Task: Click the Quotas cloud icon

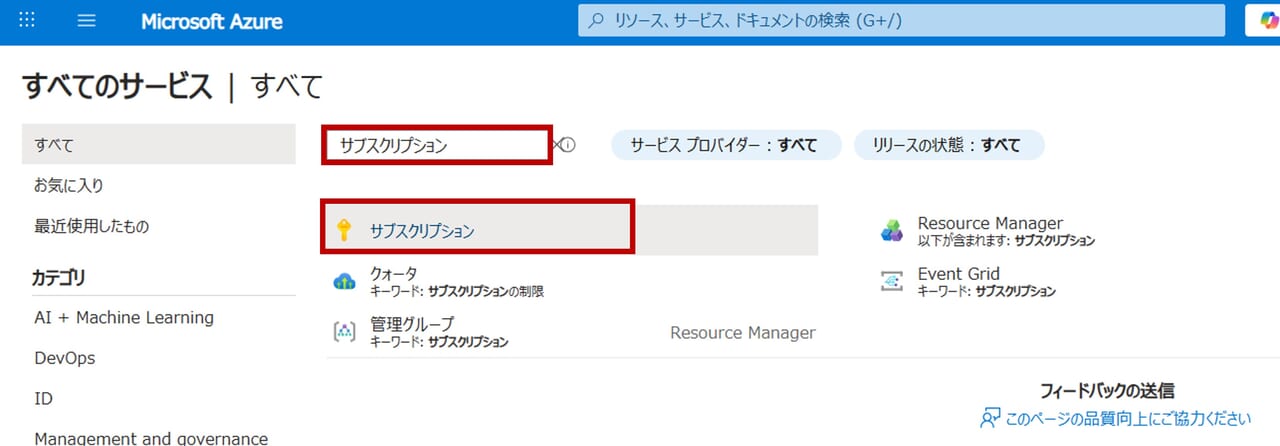Action: pos(344,282)
